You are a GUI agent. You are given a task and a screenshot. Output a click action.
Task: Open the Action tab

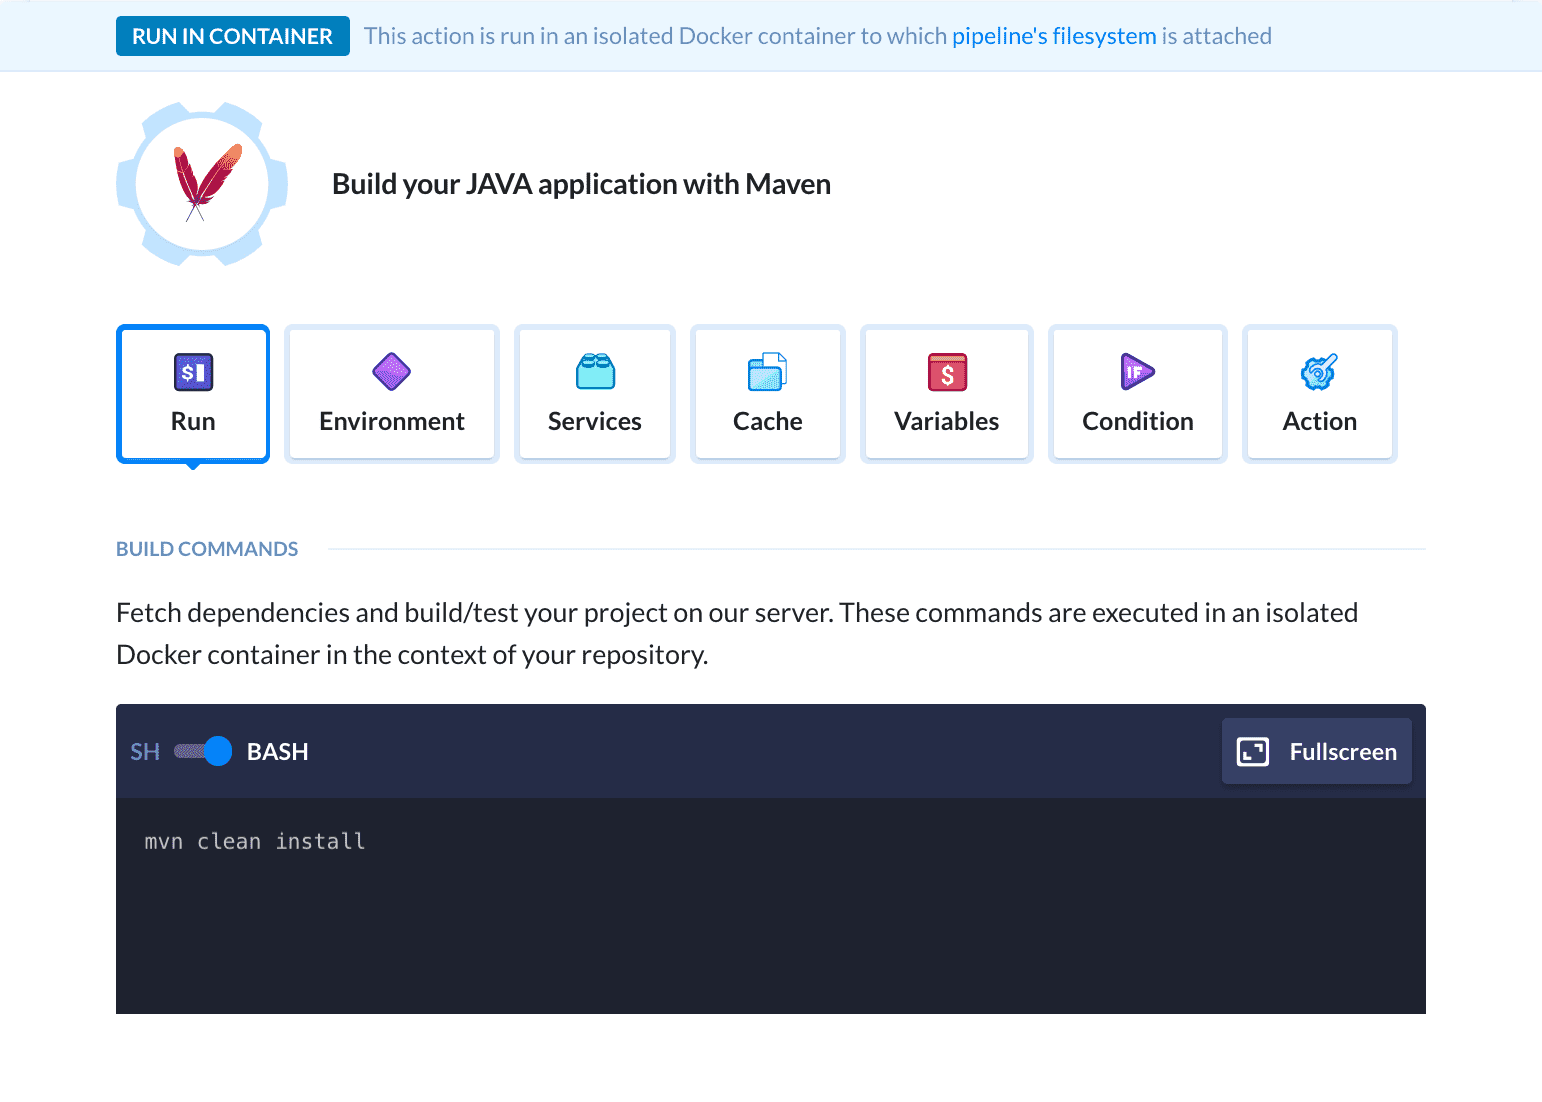click(1320, 394)
